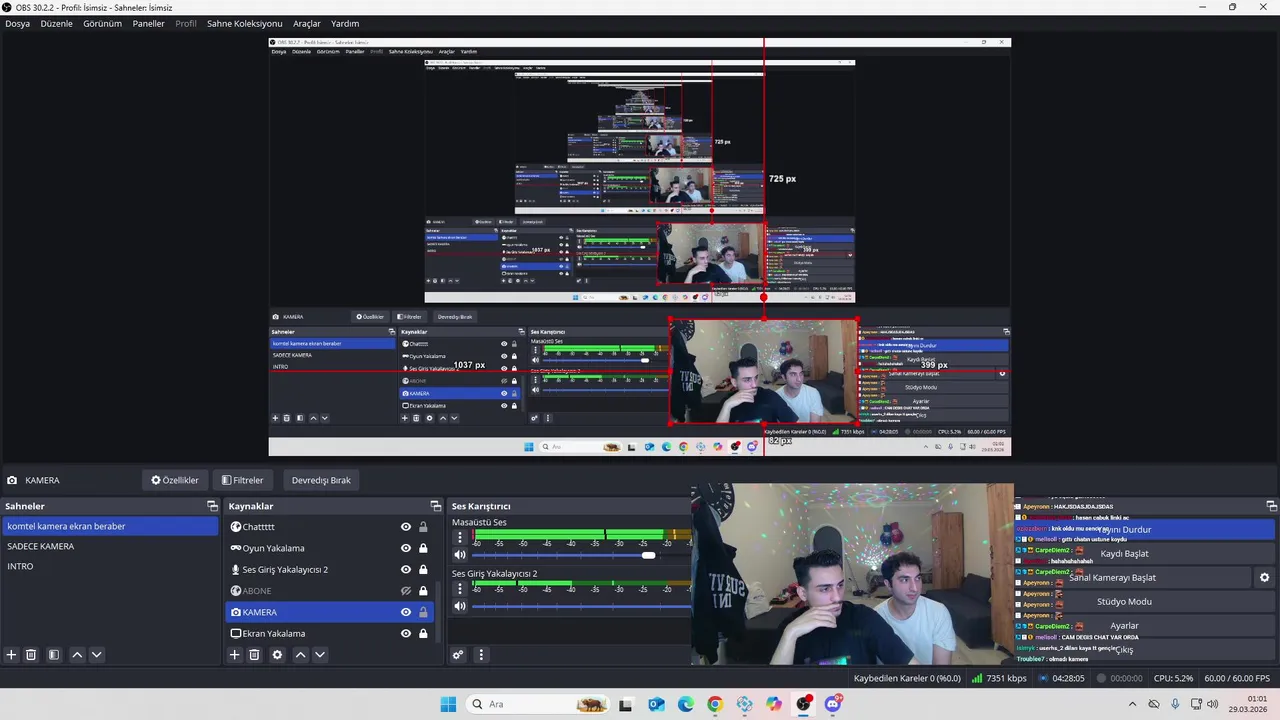Open Ses Giriş Yakalayıcısı 2 three-dot menu
Screen dimensions: 1280x720
pyautogui.click(x=460, y=589)
